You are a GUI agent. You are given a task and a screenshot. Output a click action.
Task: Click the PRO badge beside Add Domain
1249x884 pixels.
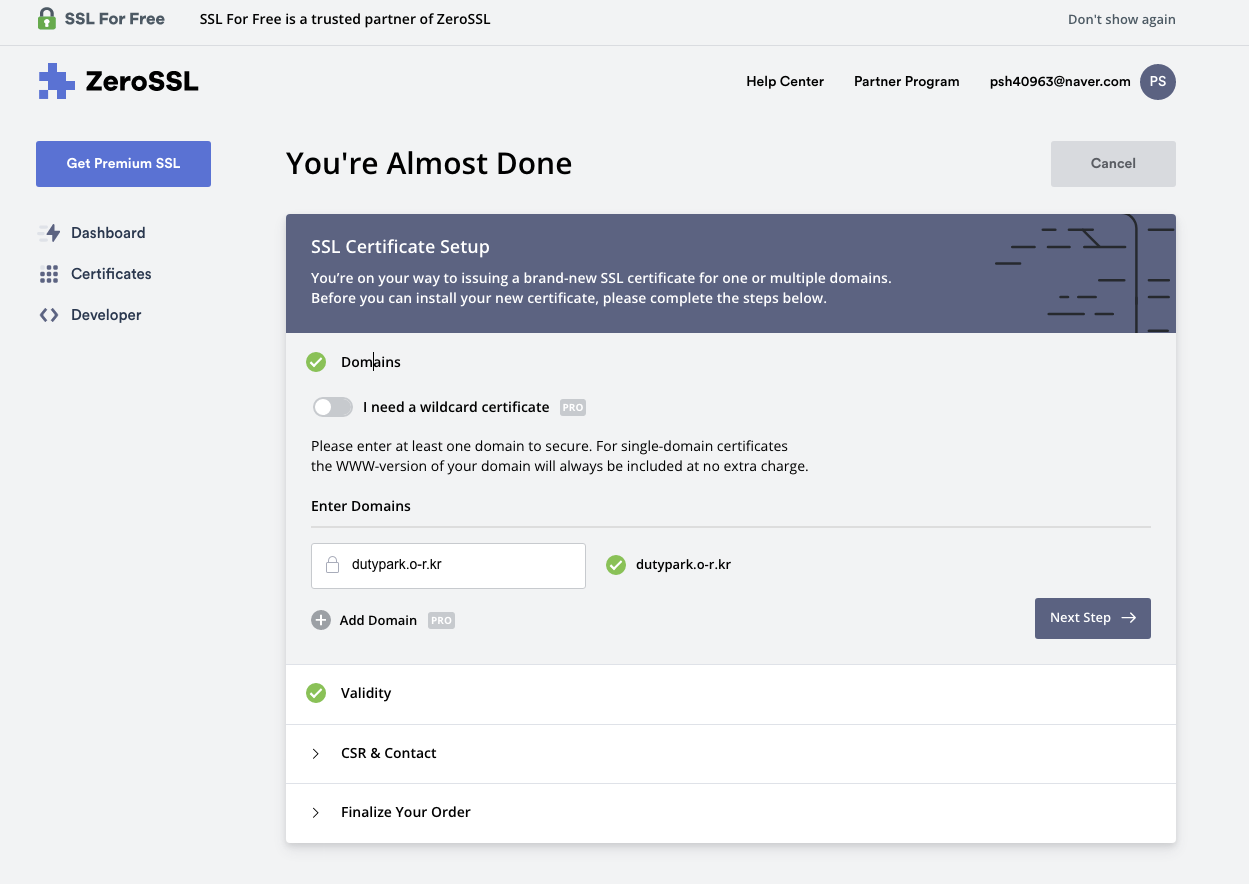pyautogui.click(x=441, y=620)
